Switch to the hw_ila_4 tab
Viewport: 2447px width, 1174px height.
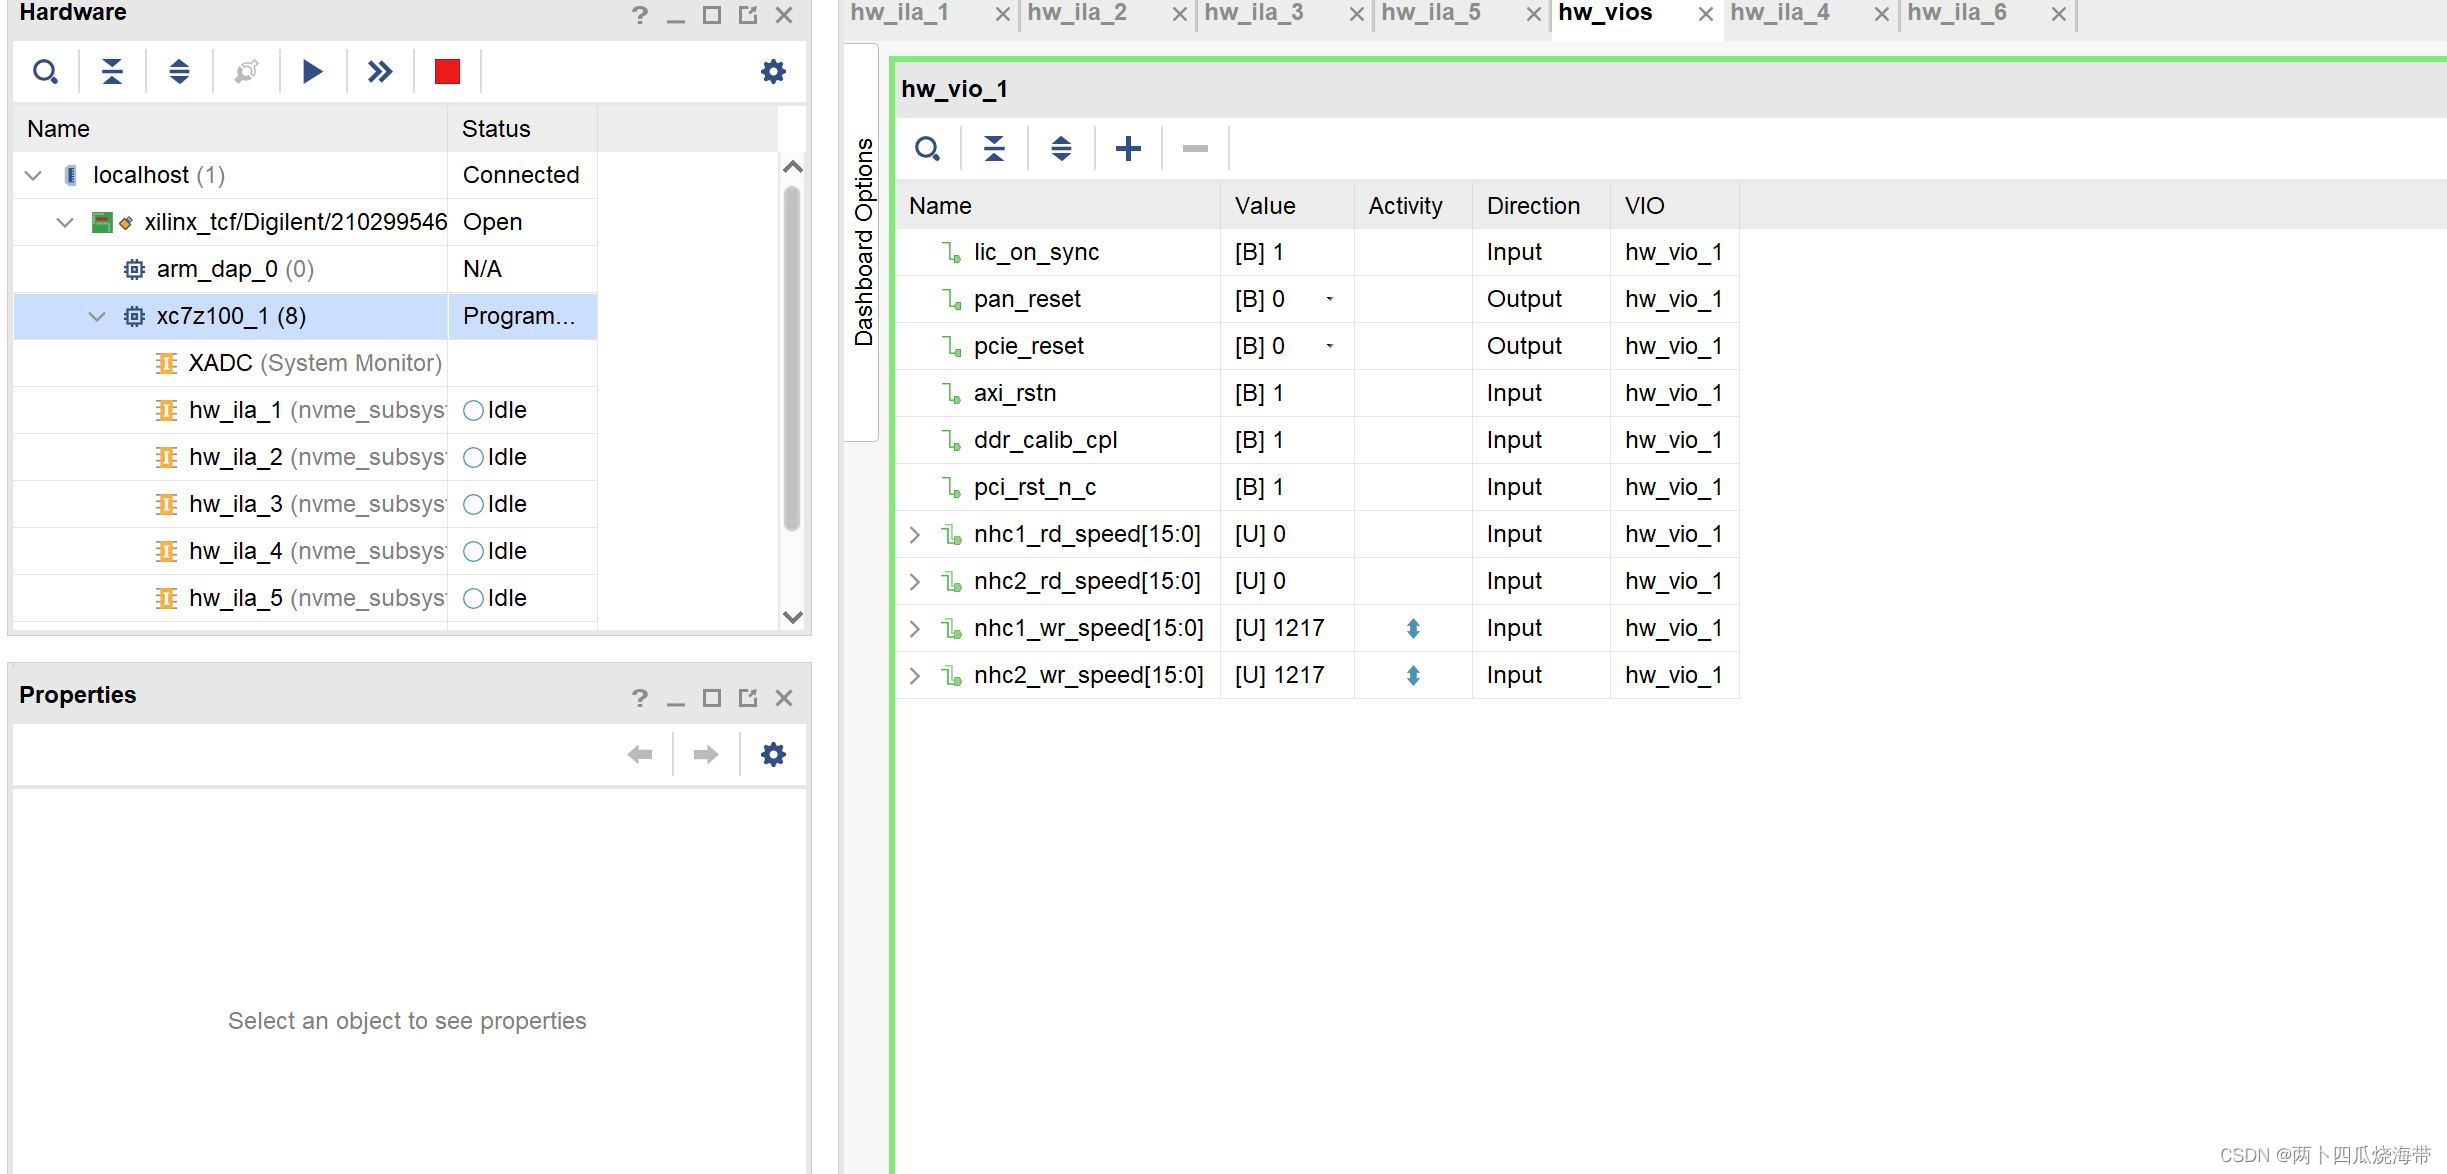tap(1779, 13)
